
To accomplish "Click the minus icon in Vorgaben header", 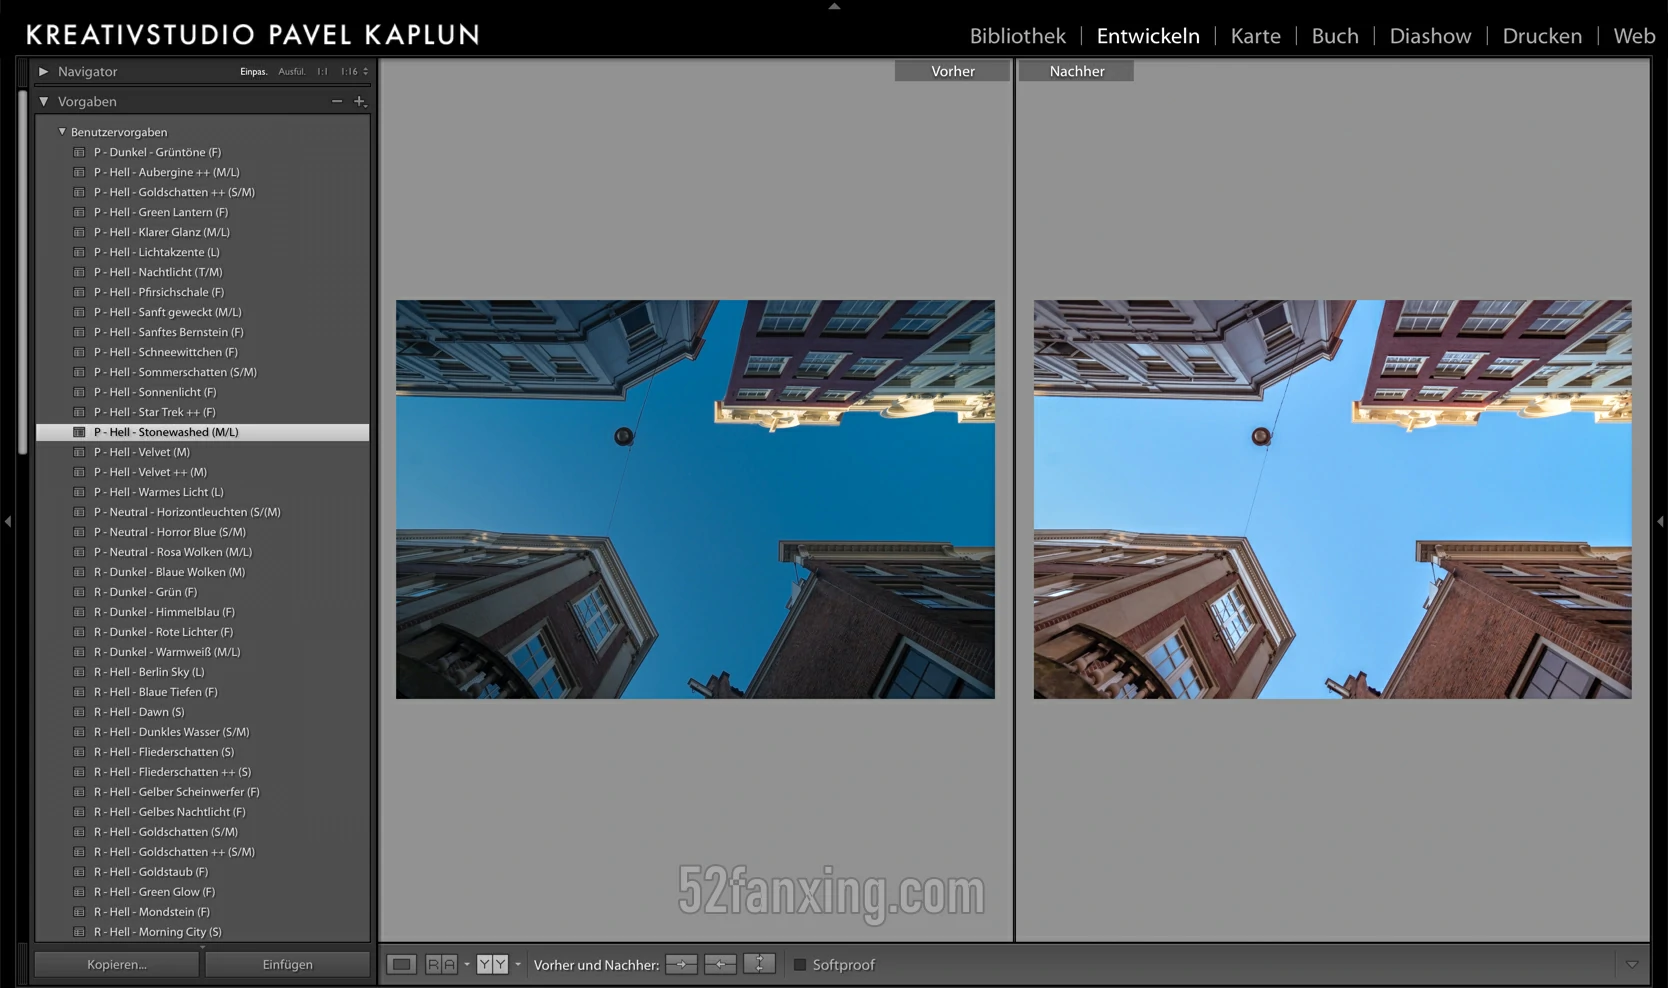I will [x=337, y=101].
